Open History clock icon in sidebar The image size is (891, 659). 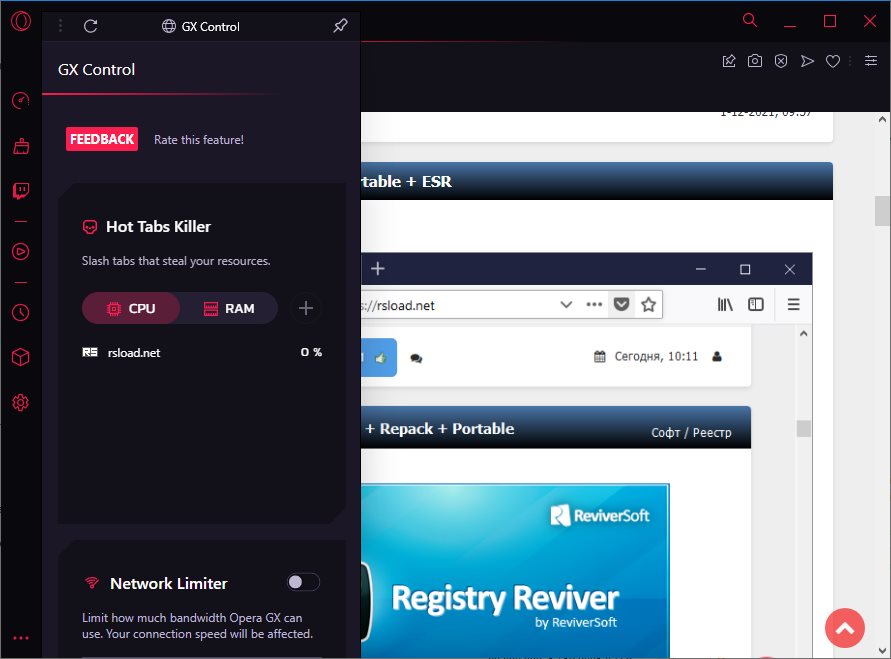coord(21,312)
